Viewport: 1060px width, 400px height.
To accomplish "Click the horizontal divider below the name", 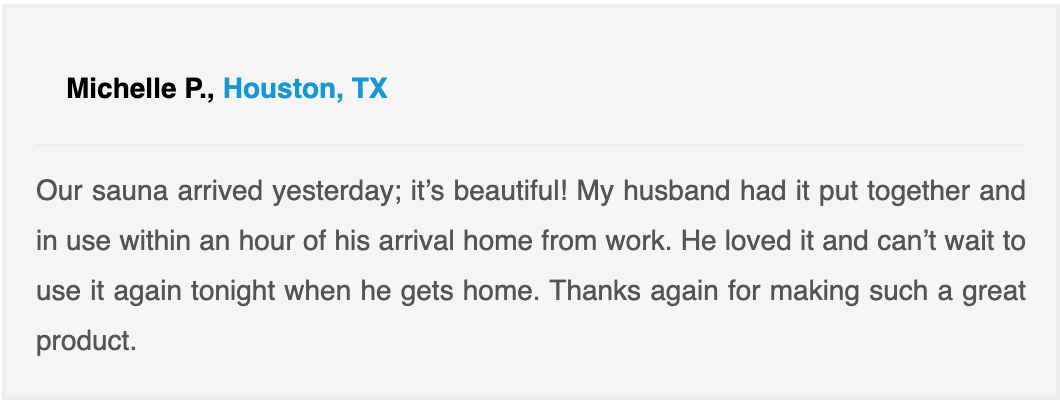I will click(x=531, y=145).
